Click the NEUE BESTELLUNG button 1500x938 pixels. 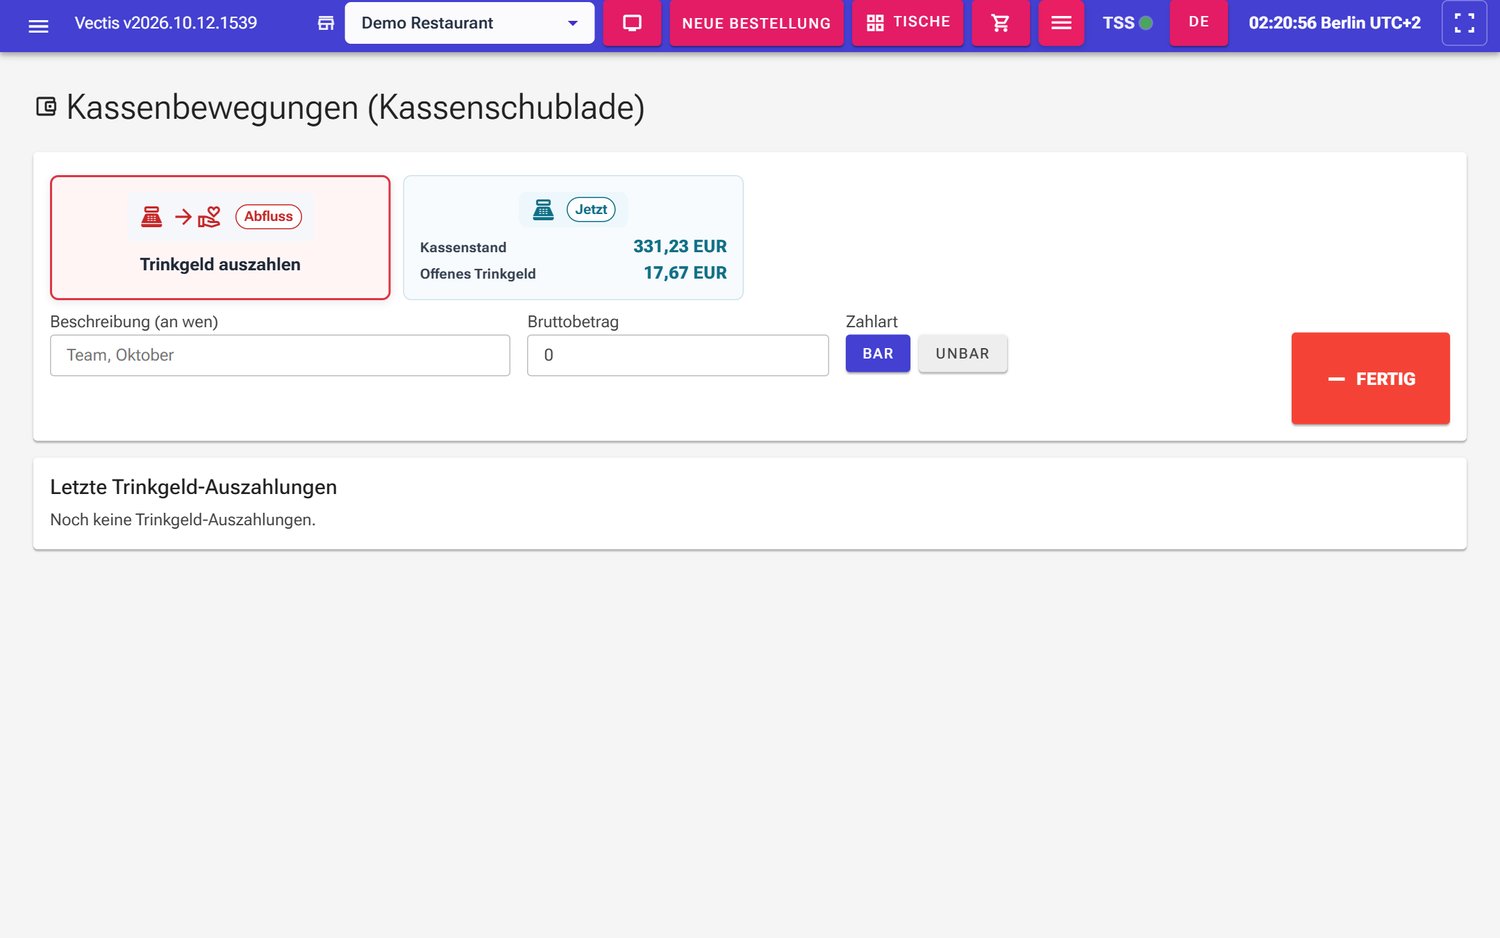tap(756, 23)
